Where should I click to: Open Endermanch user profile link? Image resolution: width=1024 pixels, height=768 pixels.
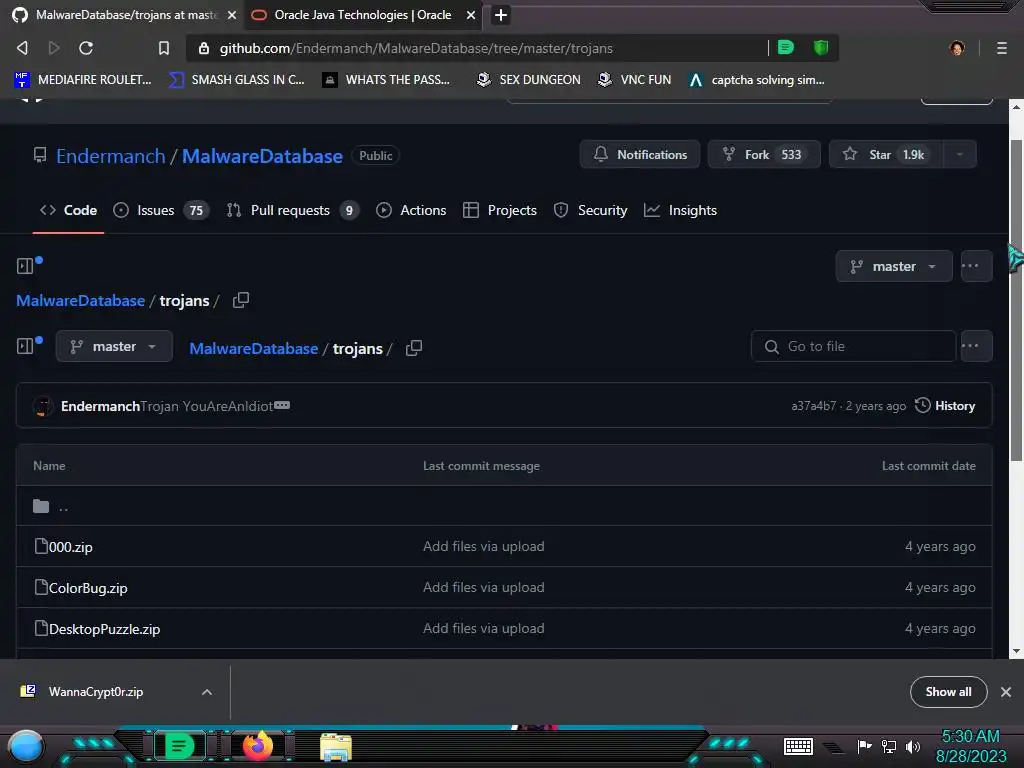tap(110, 156)
